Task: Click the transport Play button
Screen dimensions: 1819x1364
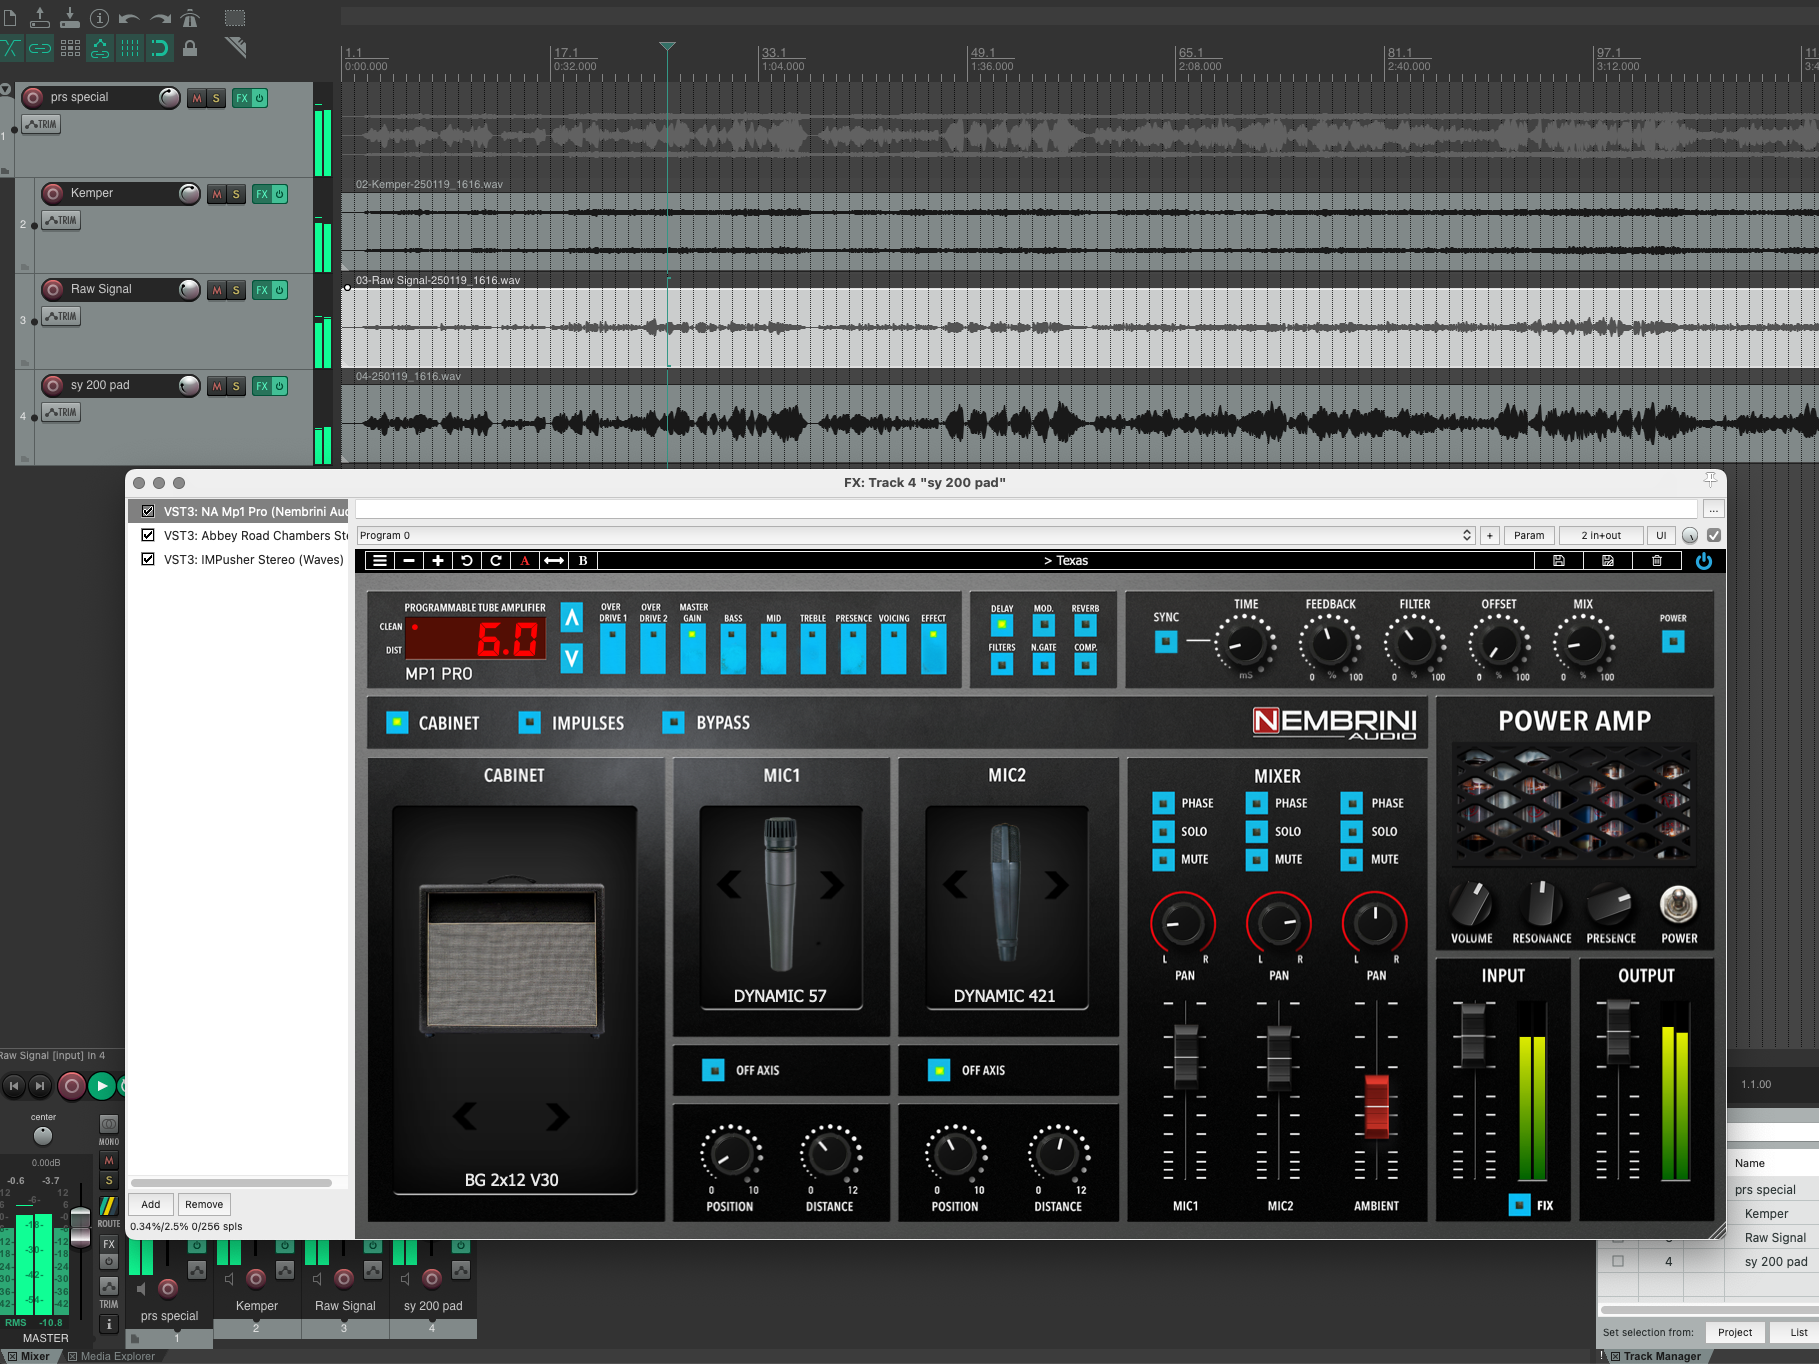Action: coord(101,1085)
